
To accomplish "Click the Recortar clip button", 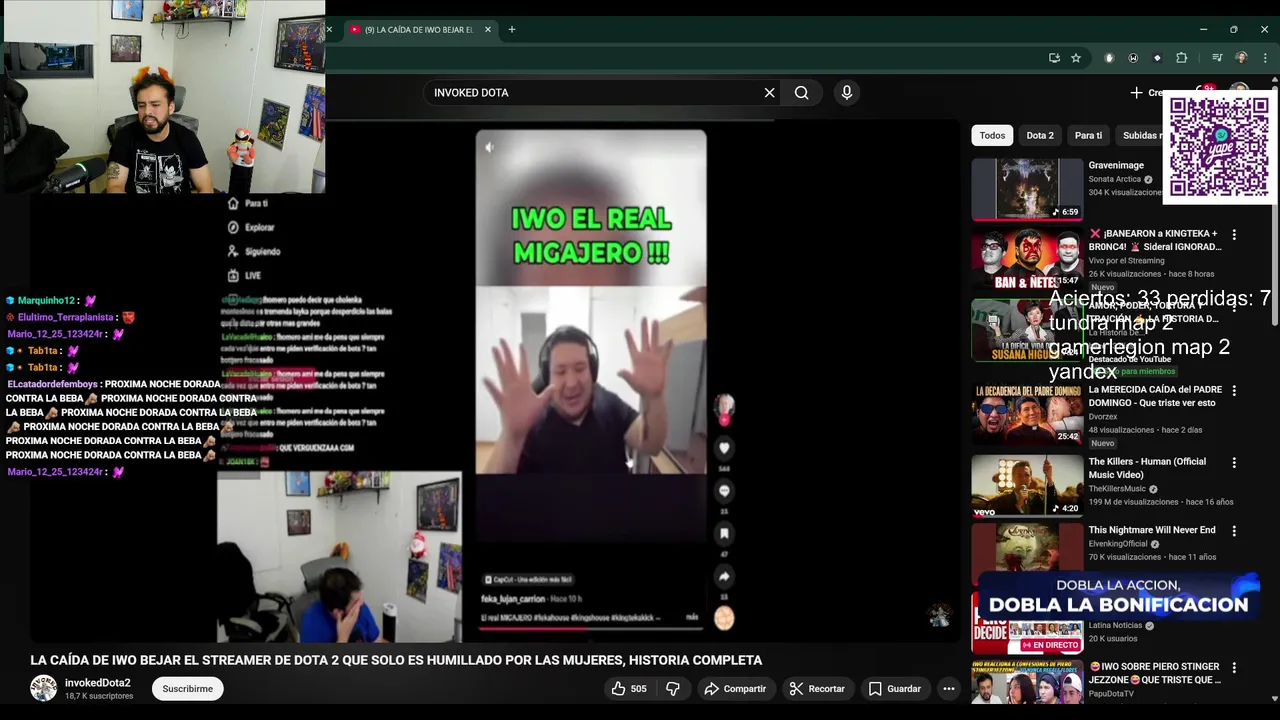I will coord(817,688).
